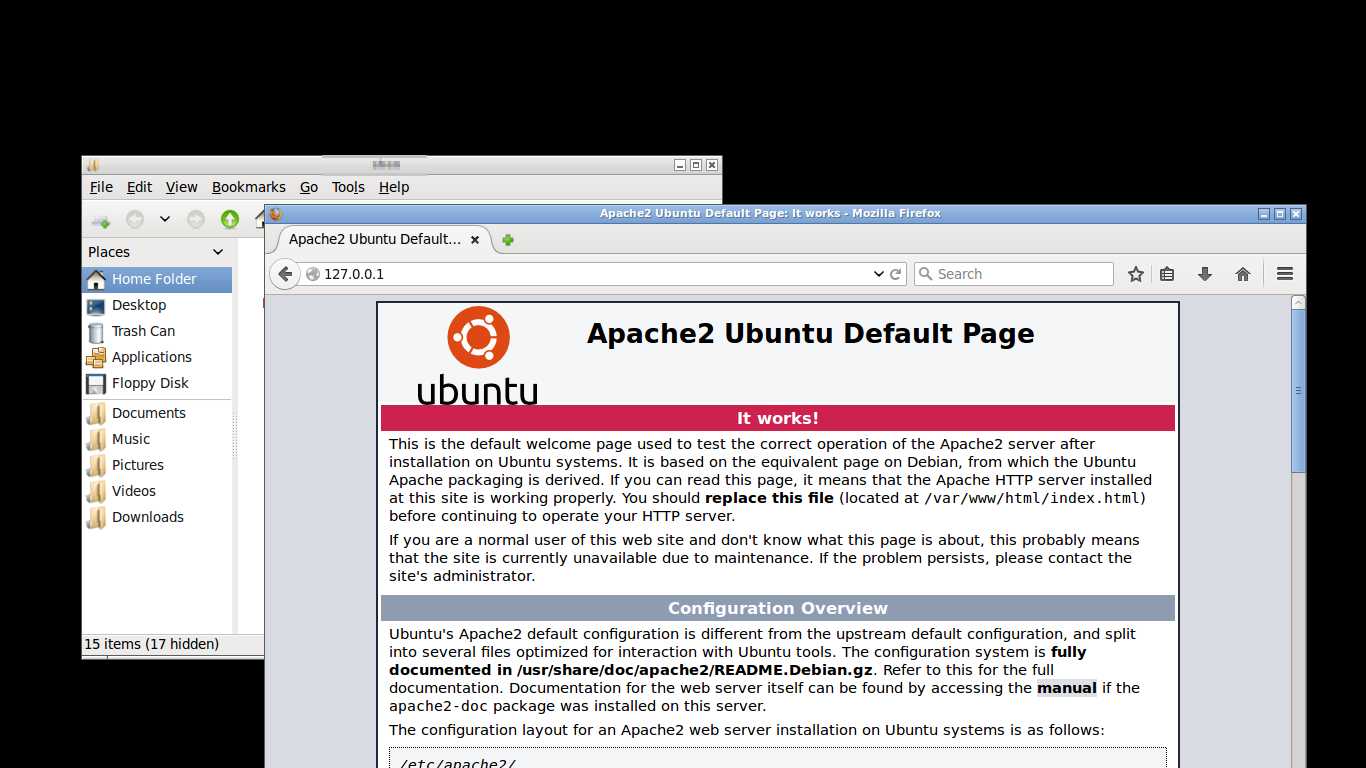Viewport: 1366px width, 768px height.
Task: Open file manager history dropdown arrow
Action: pyautogui.click(x=165, y=219)
